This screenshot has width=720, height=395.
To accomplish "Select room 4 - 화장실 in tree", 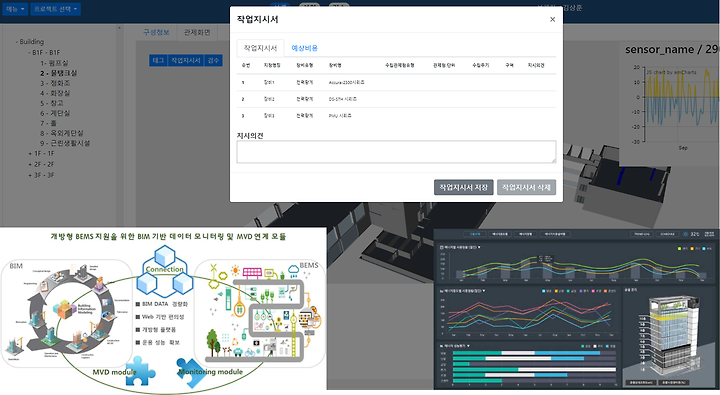I will [55, 93].
